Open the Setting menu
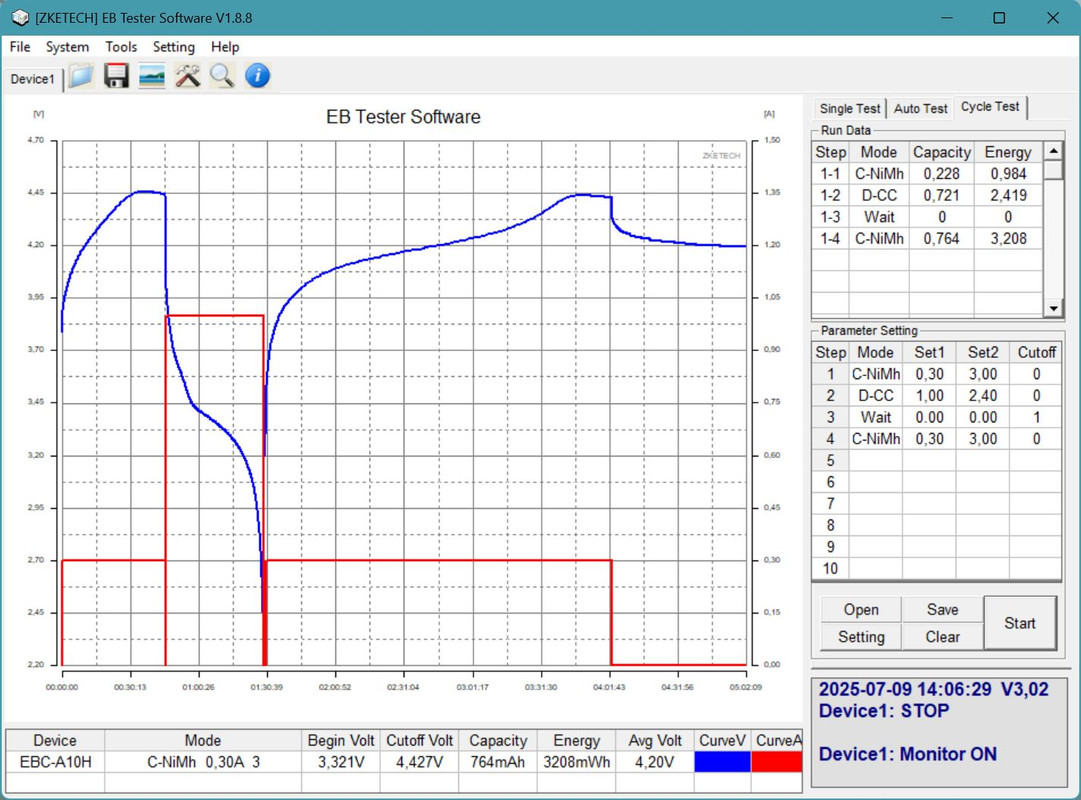1081x800 pixels. point(174,47)
